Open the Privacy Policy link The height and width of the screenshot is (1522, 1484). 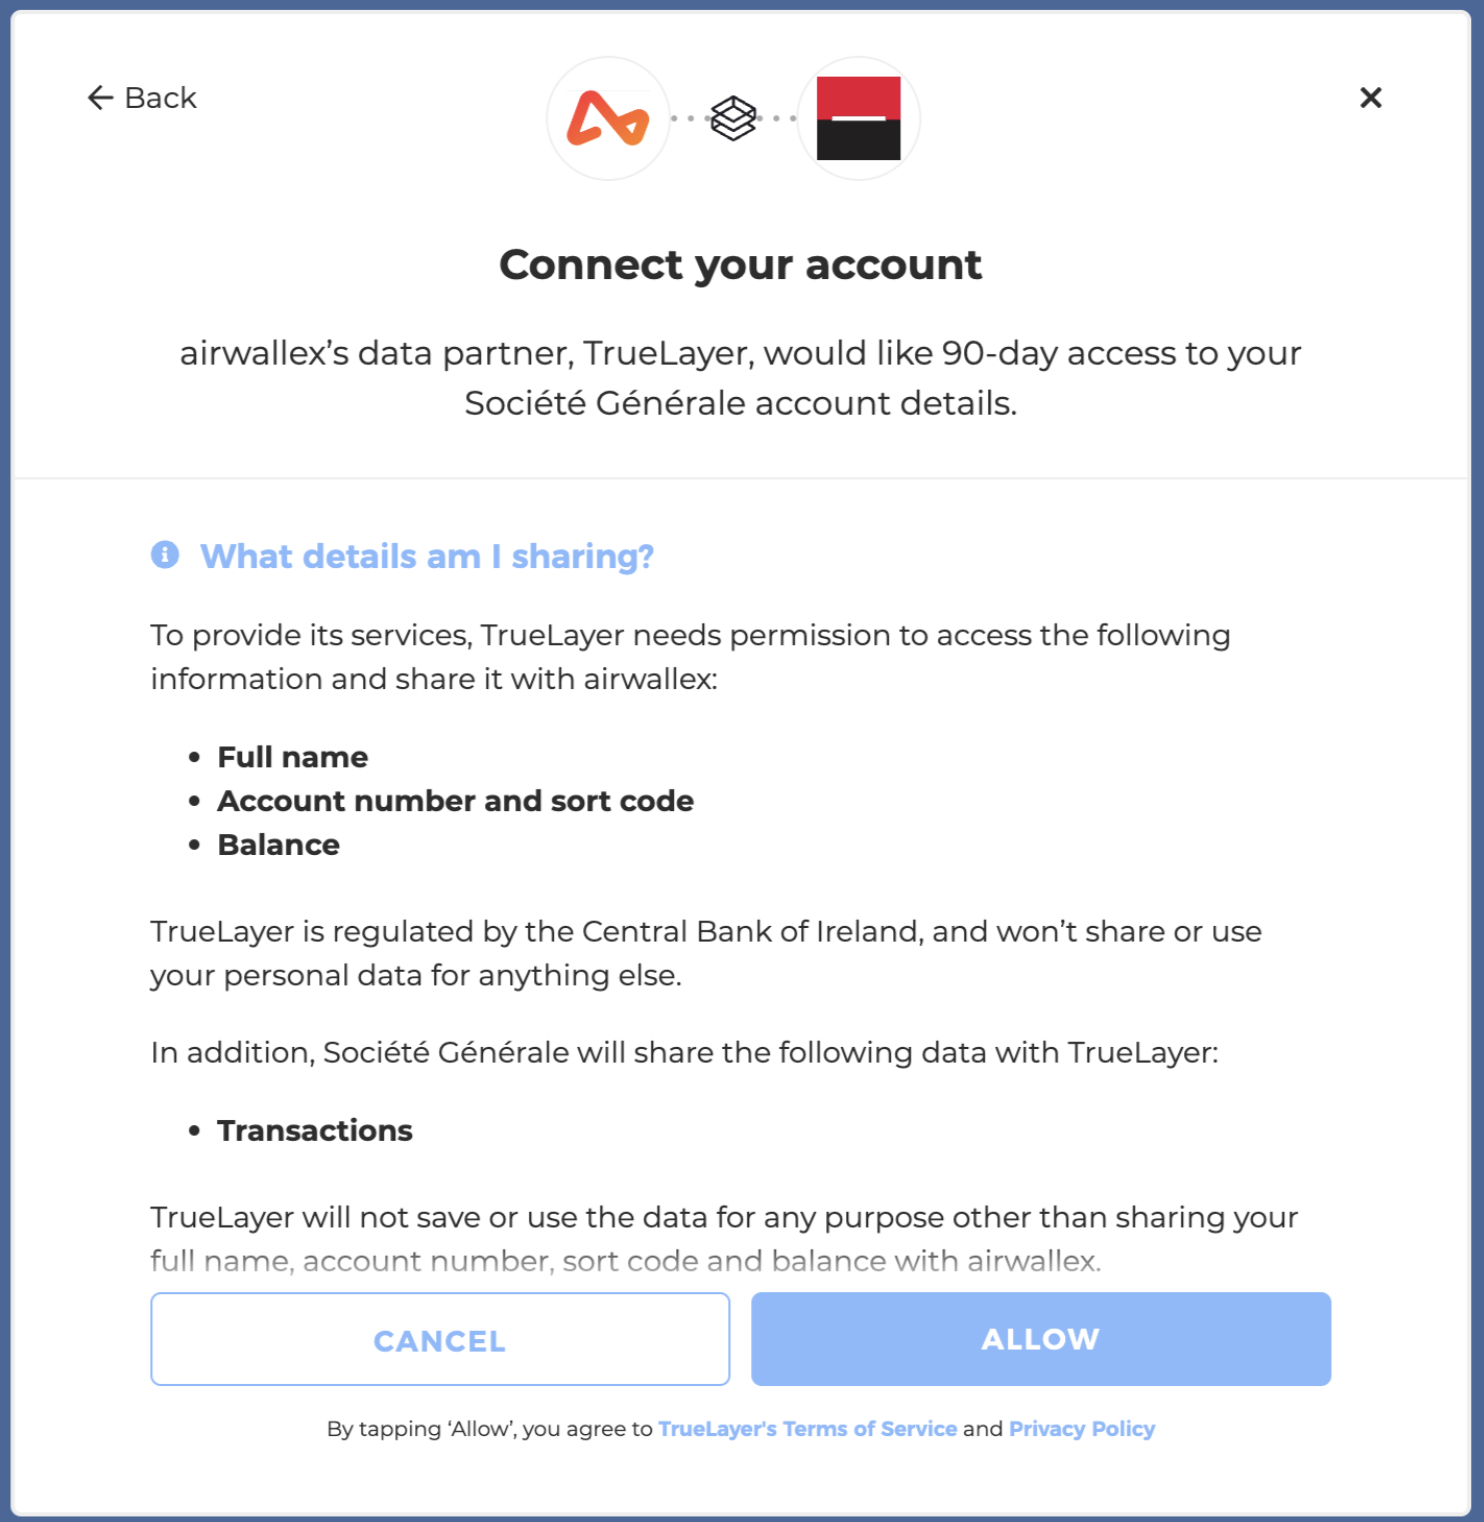1082,1429
